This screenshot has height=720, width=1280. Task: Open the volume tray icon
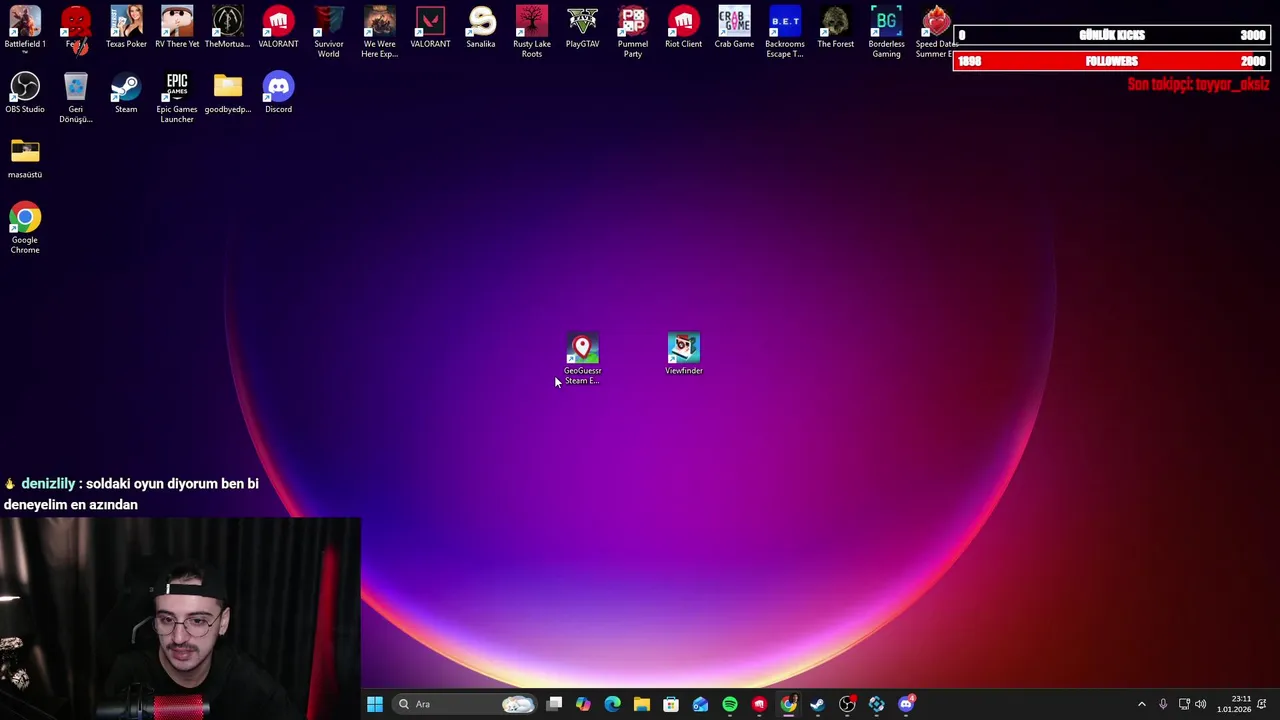1200,704
